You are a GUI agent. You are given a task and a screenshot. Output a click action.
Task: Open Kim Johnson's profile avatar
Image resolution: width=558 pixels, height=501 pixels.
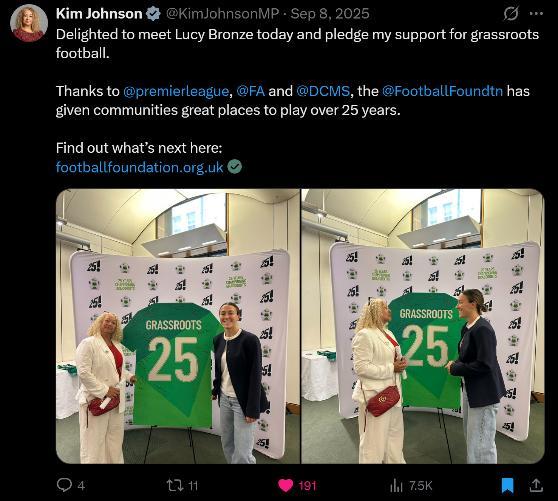point(29,23)
